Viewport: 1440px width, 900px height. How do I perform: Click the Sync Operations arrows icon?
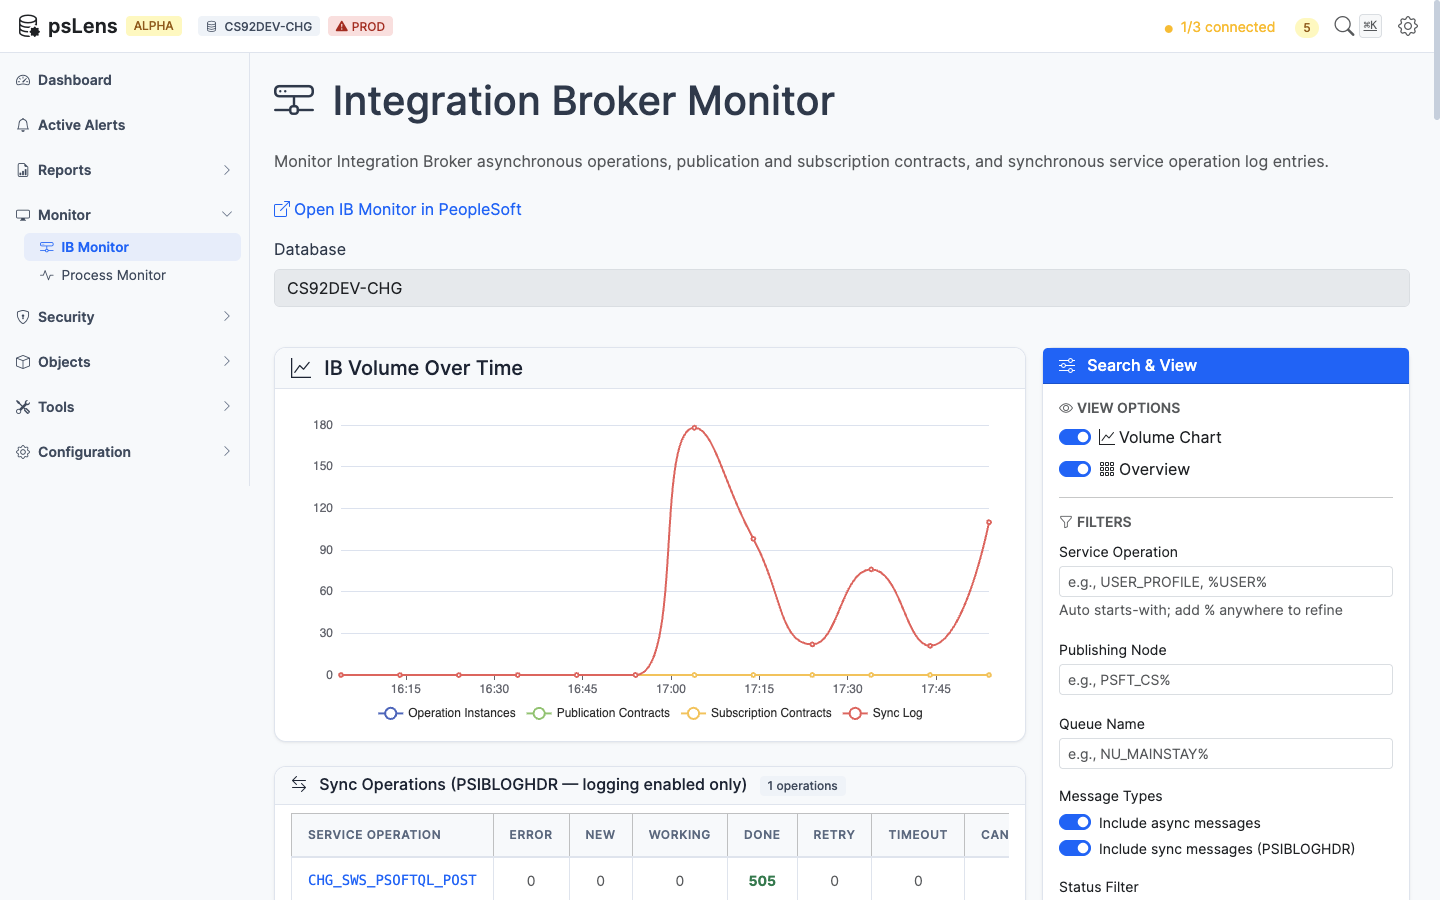pyautogui.click(x=299, y=784)
